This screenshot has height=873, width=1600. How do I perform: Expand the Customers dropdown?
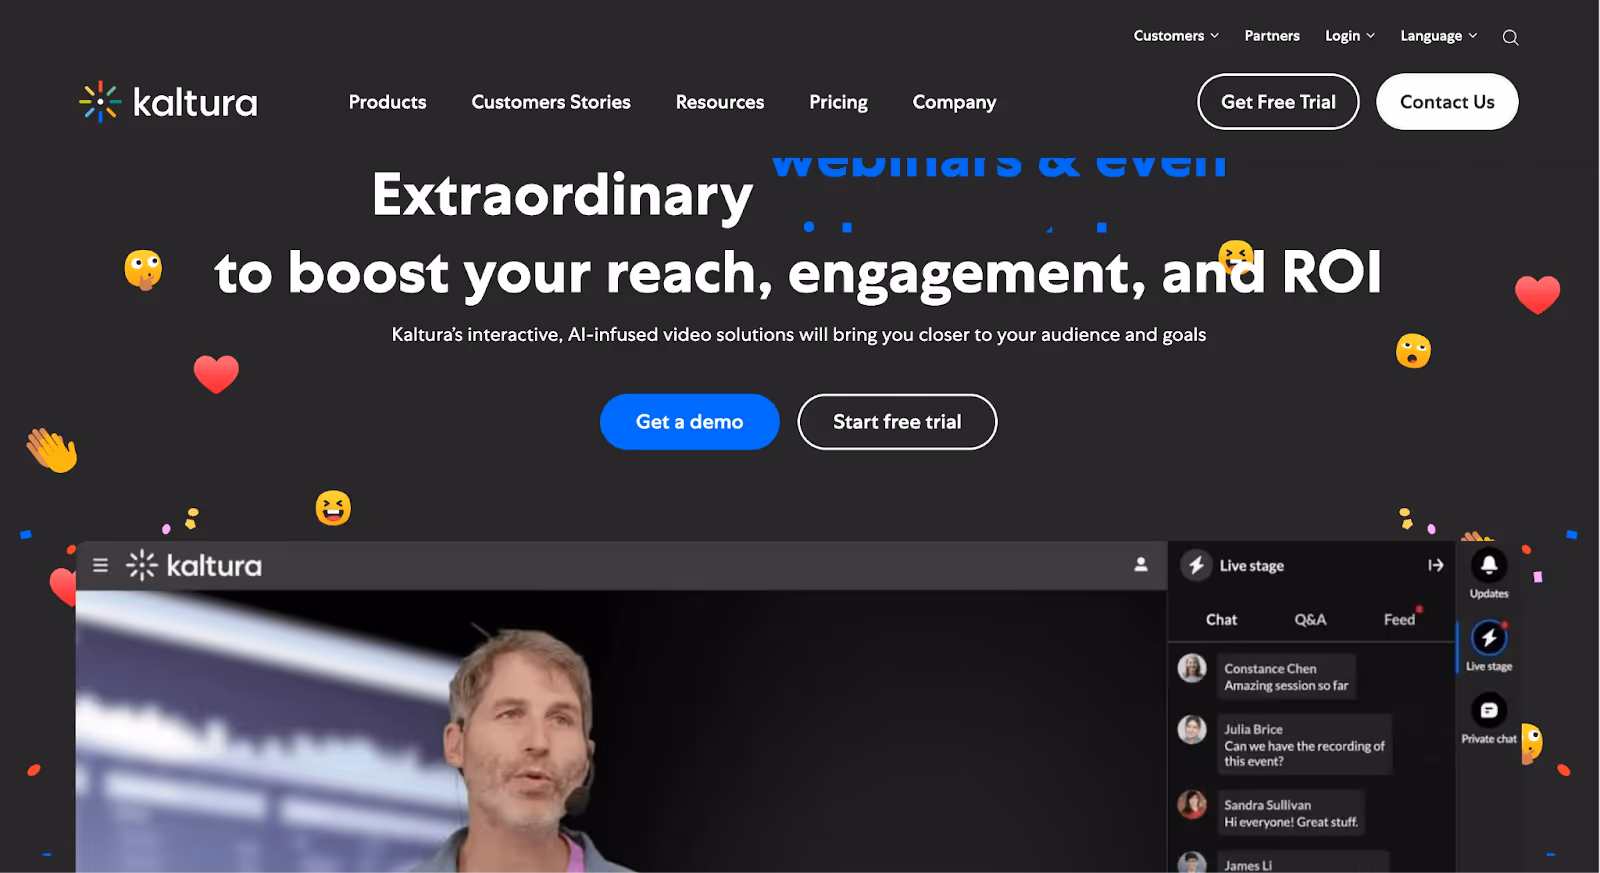pos(1176,36)
